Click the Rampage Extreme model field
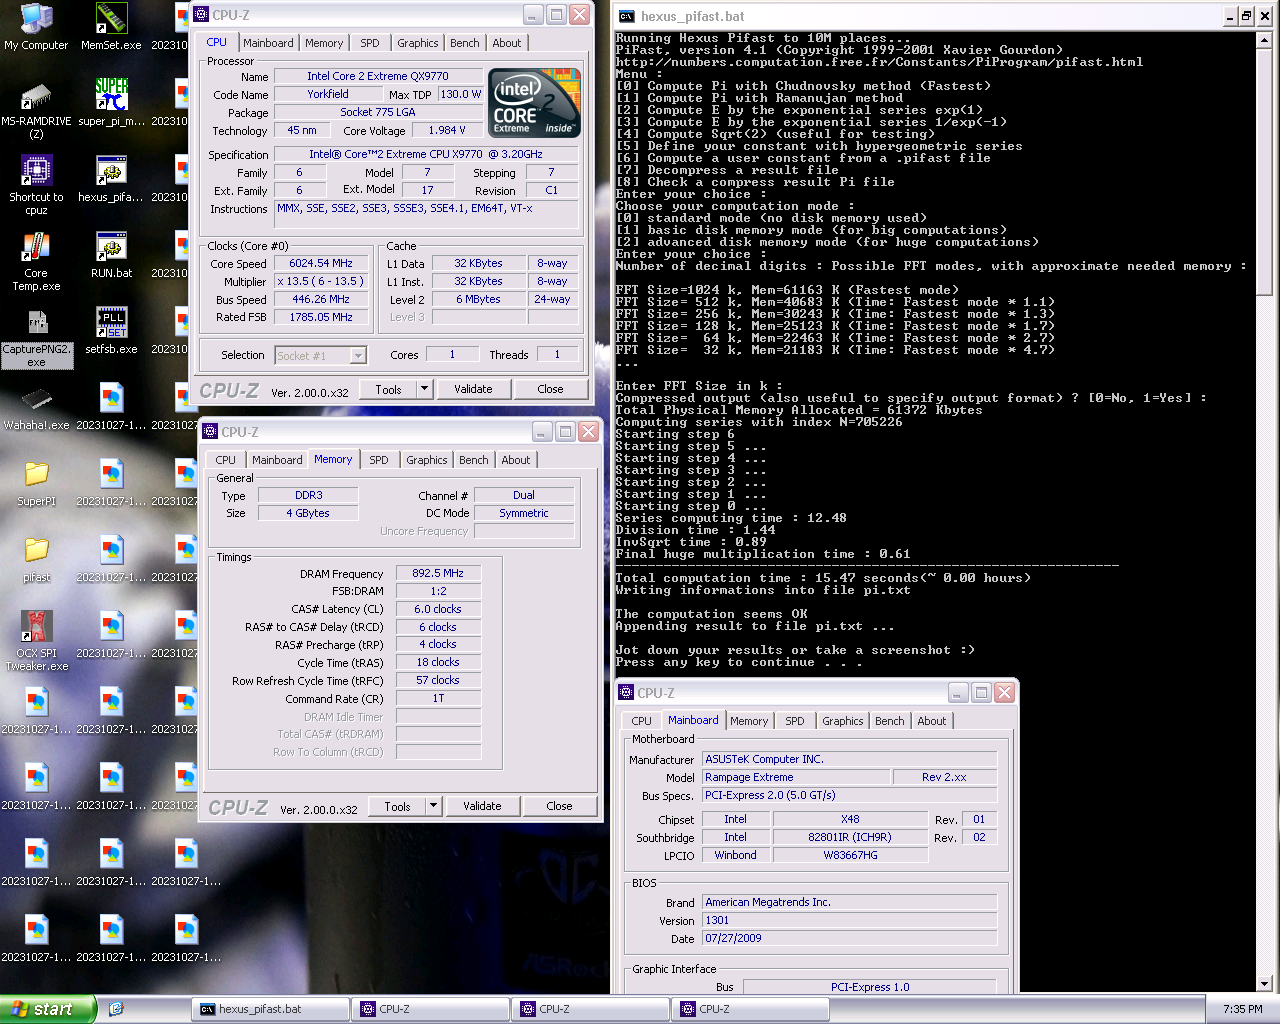This screenshot has height=1024, width=1280. click(x=796, y=777)
